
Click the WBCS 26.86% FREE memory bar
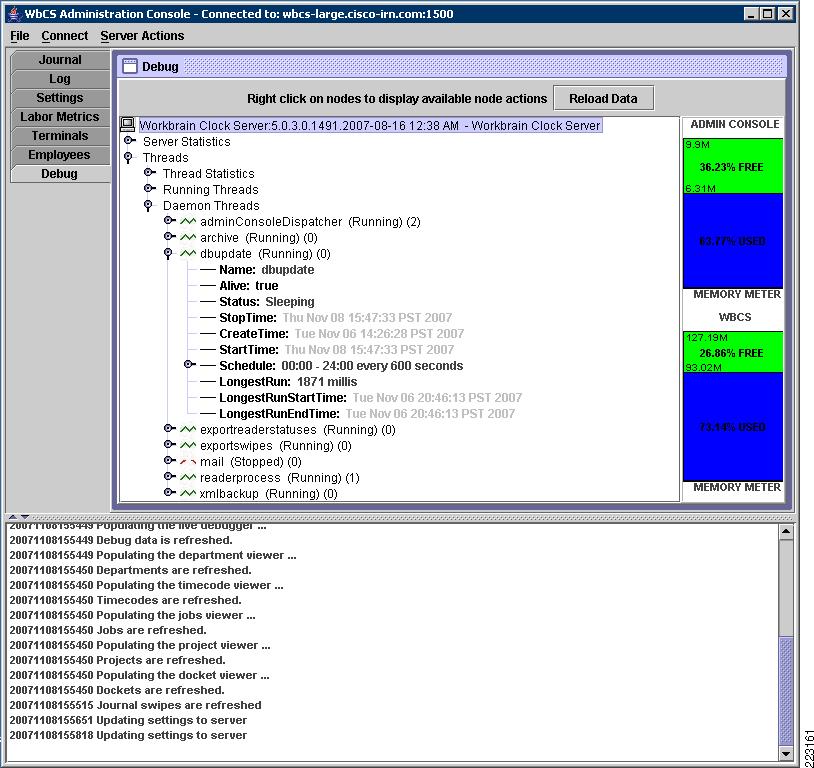coord(732,353)
